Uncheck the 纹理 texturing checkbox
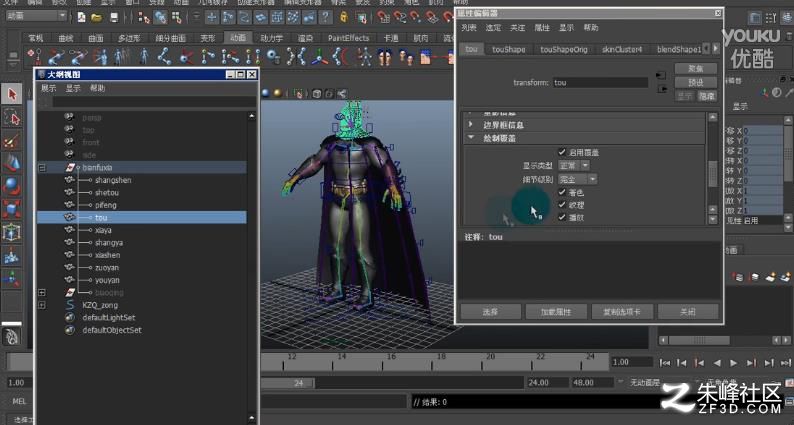Screen dimensions: 794x425 pos(562,205)
